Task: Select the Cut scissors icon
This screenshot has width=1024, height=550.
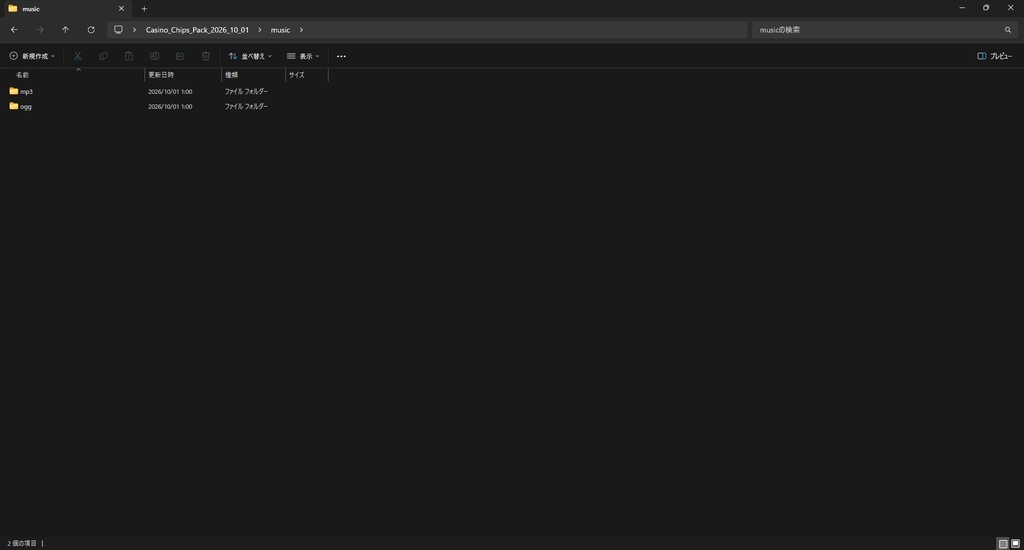Action: (78, 56)
